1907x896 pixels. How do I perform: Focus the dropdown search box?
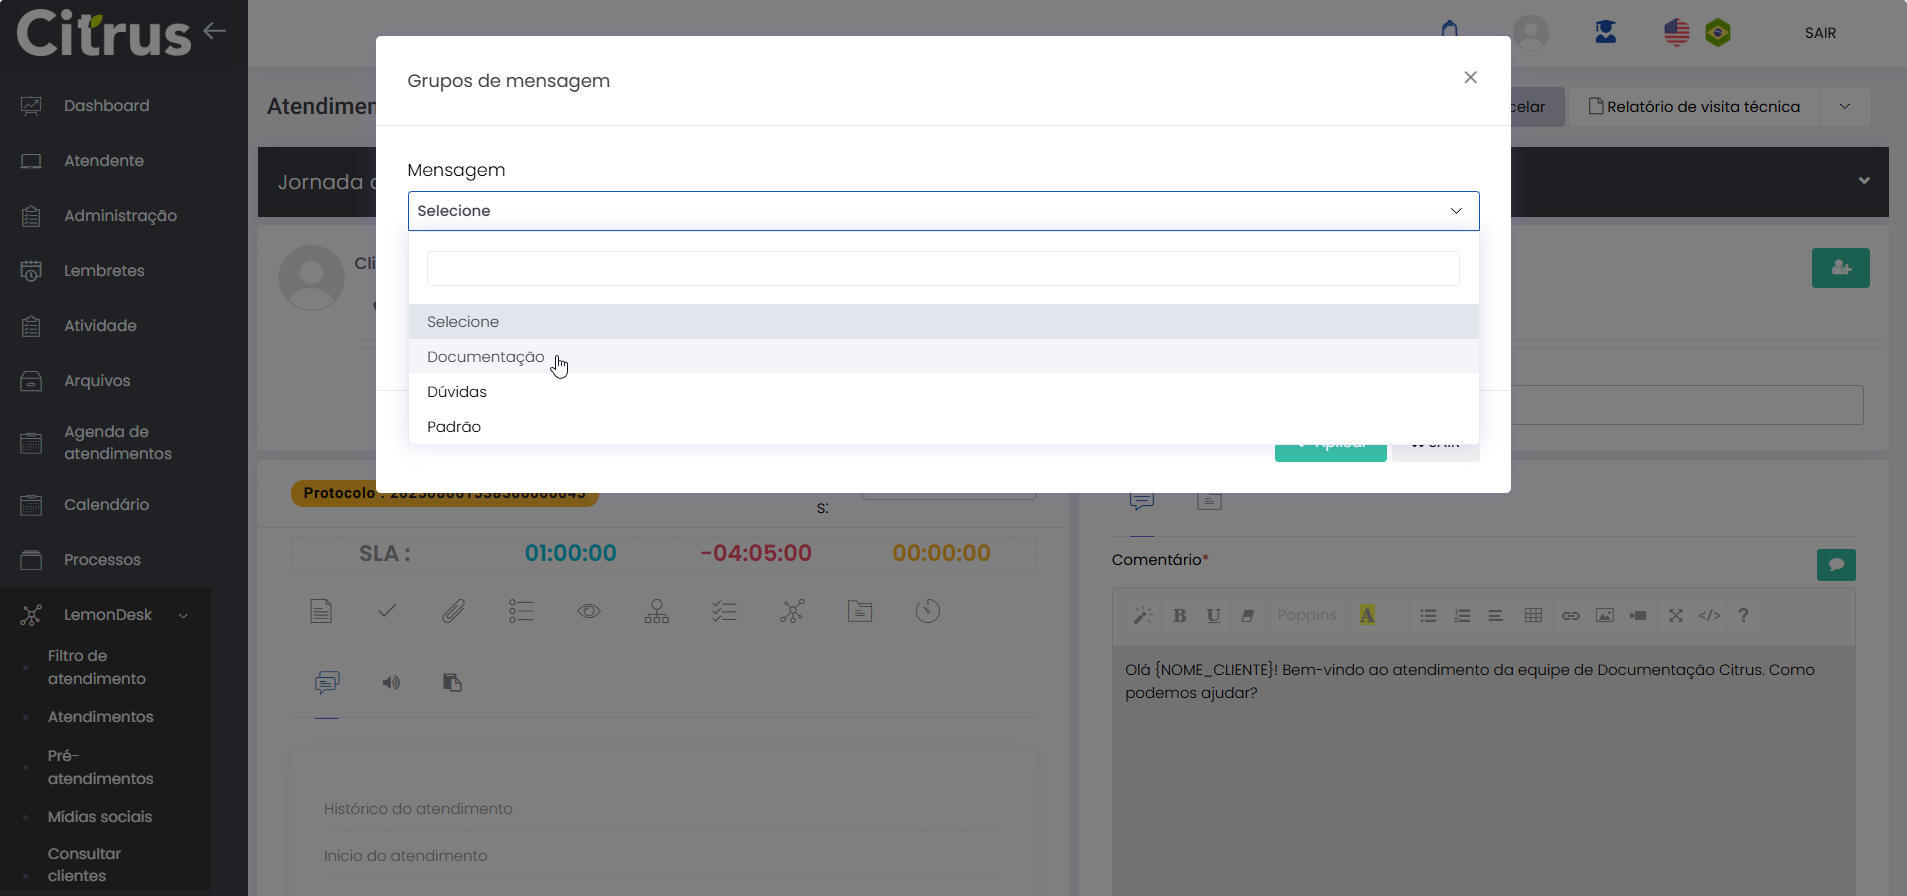tap(943, 268)
